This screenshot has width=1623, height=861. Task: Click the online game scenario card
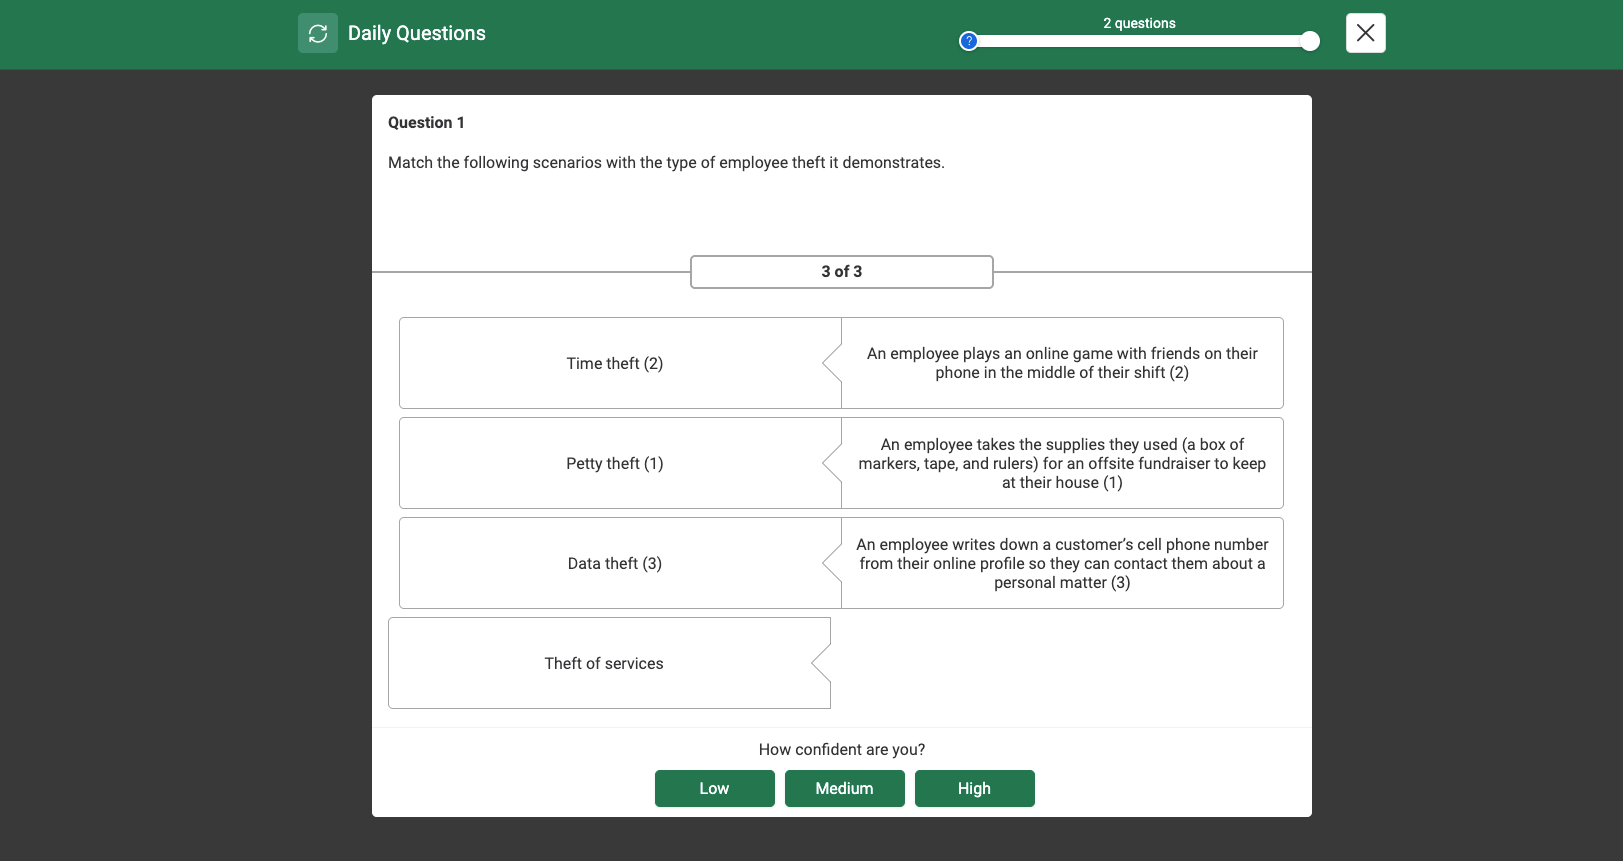(x=1062, y=363)
